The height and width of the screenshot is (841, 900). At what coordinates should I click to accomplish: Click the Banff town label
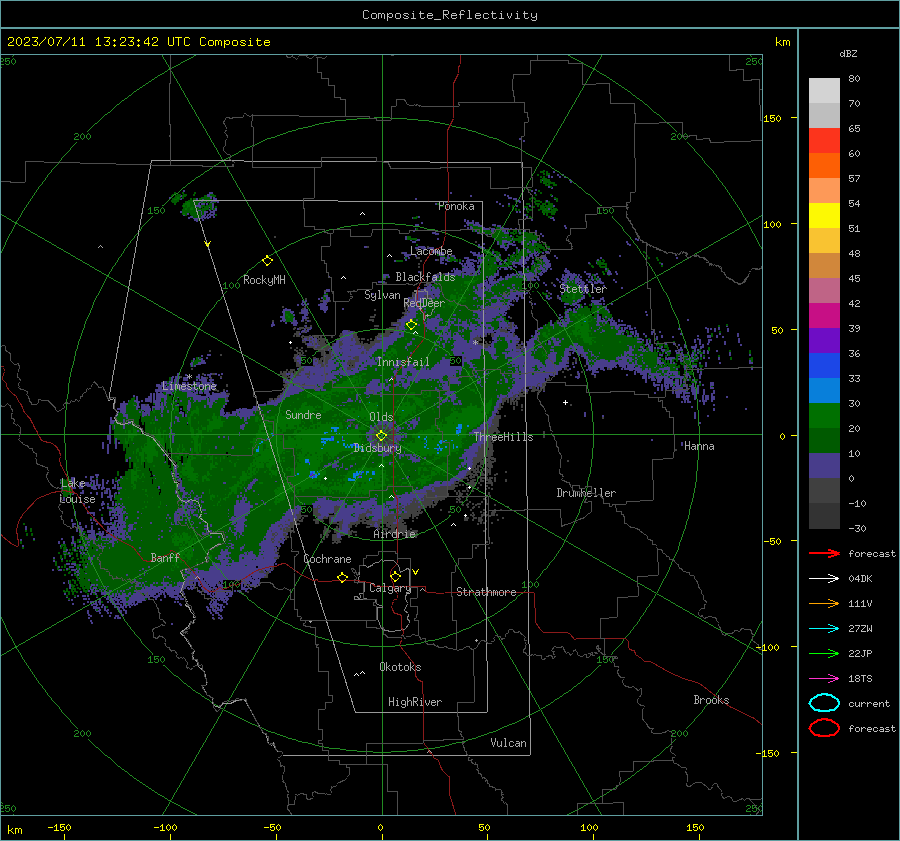165,557
